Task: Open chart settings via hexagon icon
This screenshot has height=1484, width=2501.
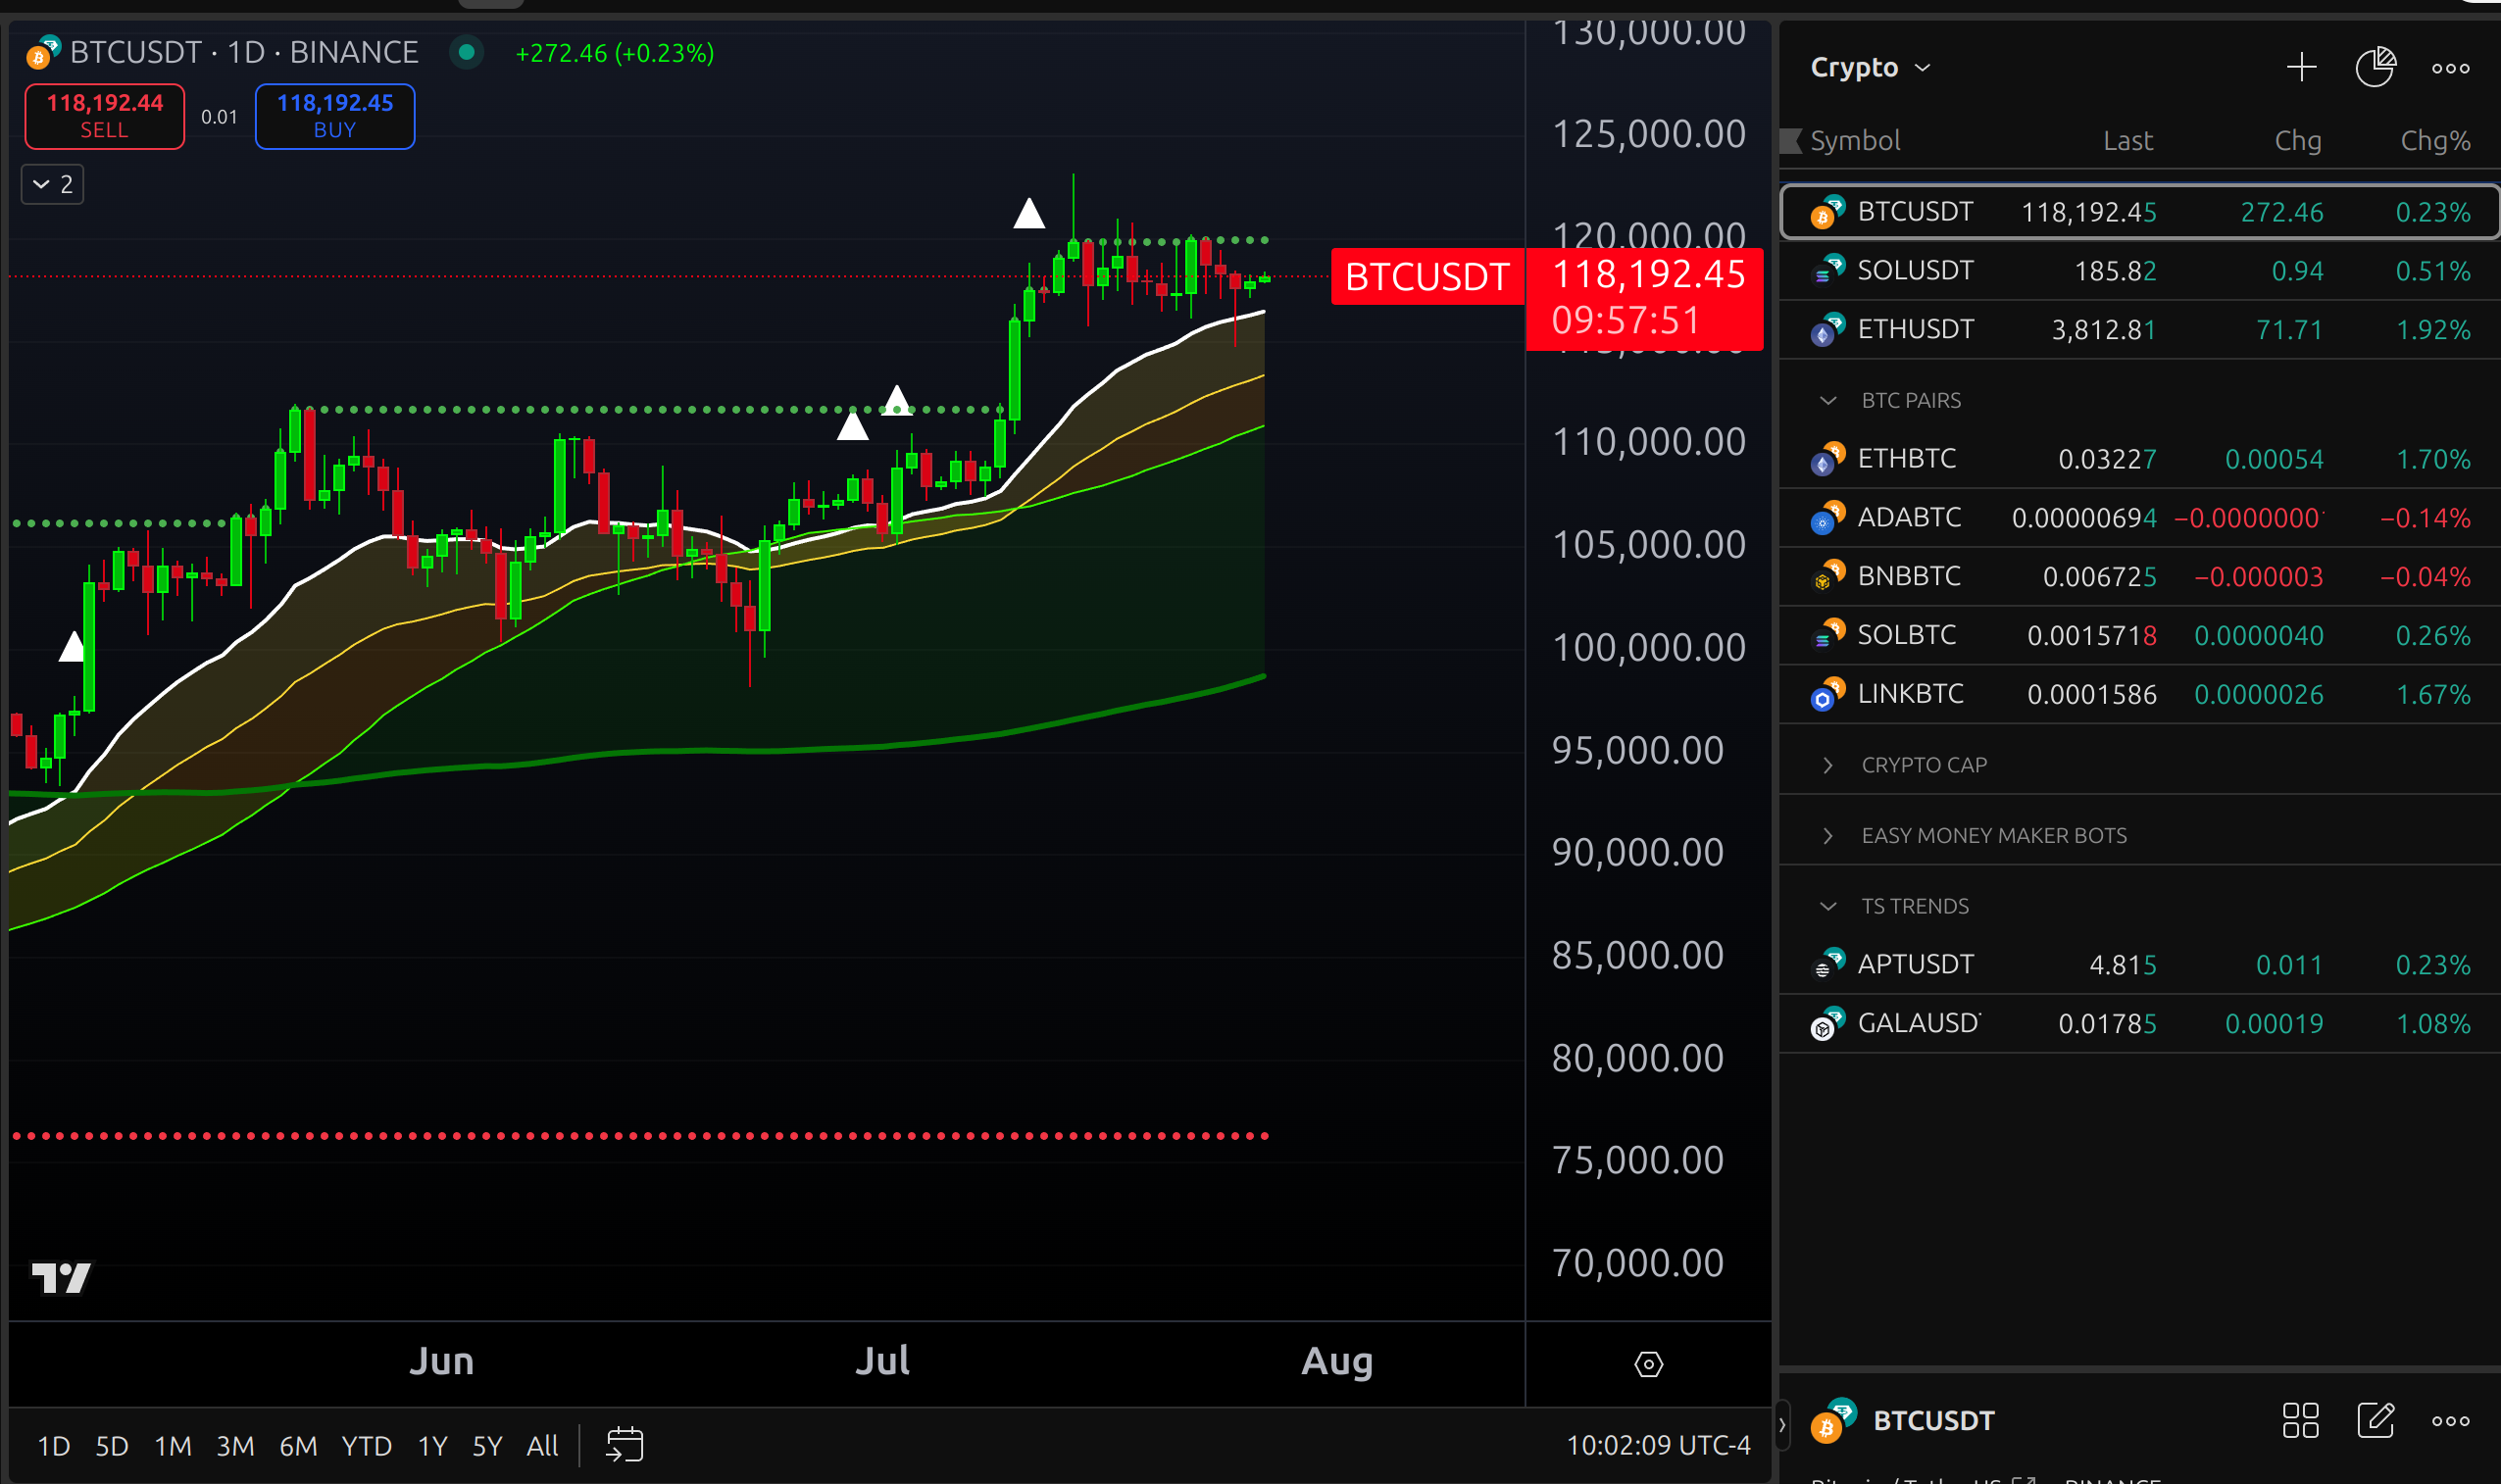Action: click(x=1647, y=1363)
